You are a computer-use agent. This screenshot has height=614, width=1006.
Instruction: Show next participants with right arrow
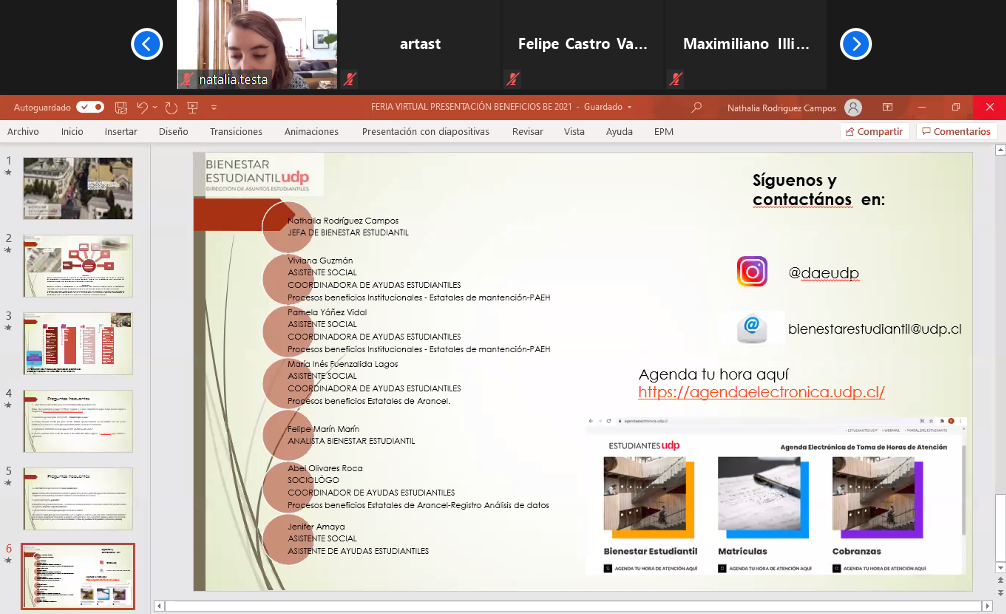pyautogui.click(x=856, y=44)
